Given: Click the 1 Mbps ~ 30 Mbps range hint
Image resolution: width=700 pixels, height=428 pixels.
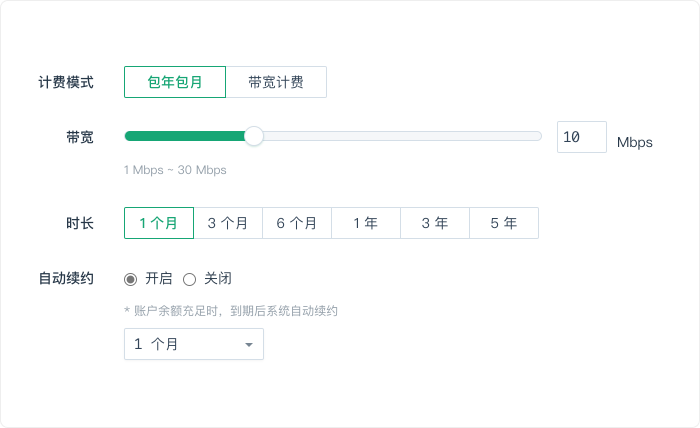Looking at the screenshot, I should (175, 170).
